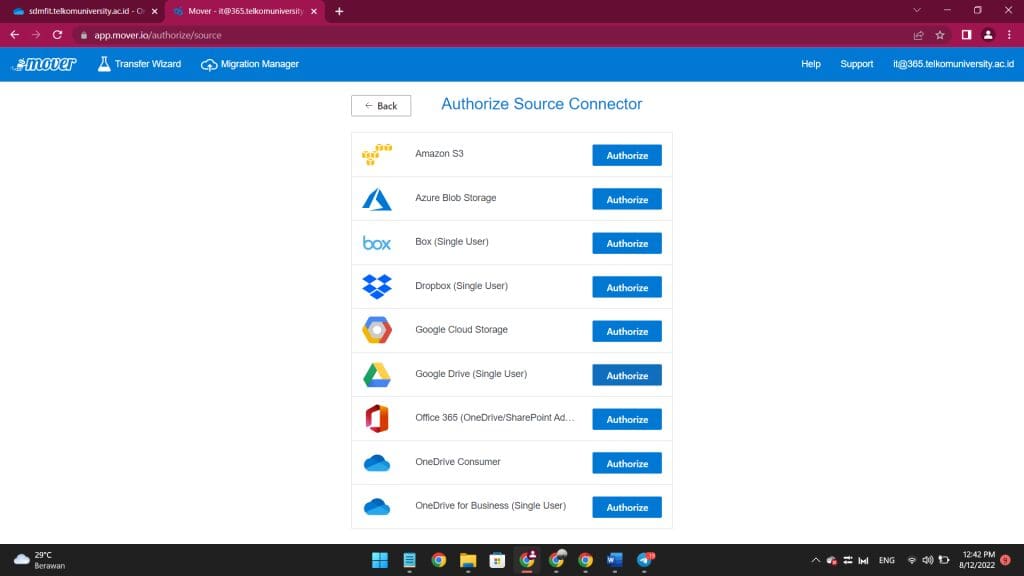The image size is (1024, 576).
Task: Authorize the Box (Single User) connector
Action: 627,243
